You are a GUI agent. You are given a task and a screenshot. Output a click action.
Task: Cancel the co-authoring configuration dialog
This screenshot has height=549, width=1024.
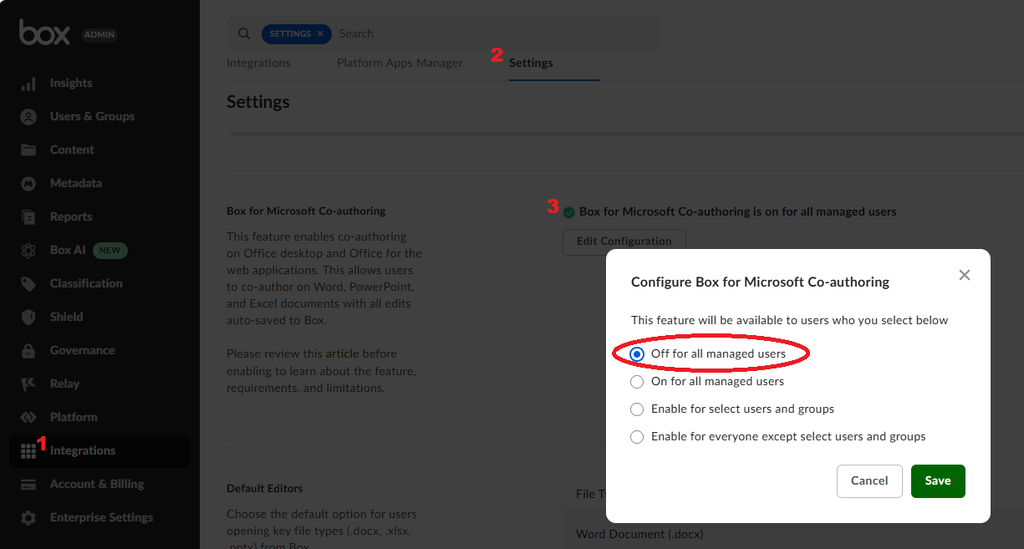point(869,481)
